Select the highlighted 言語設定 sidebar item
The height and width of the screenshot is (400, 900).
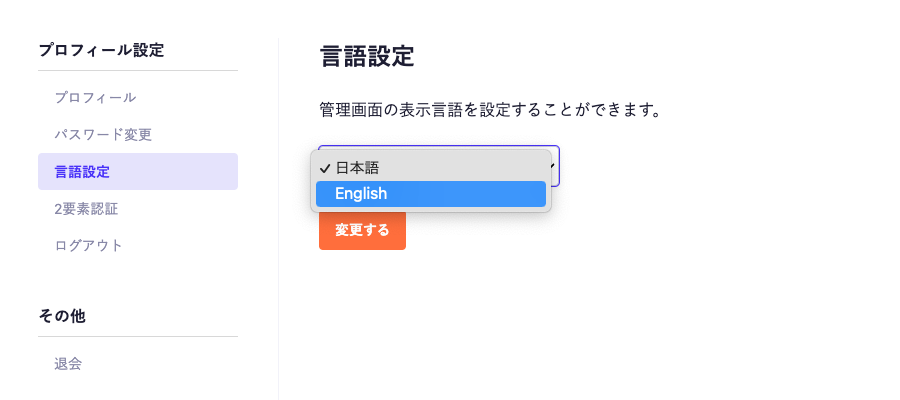pyautogui.click(x=82, y=172)
